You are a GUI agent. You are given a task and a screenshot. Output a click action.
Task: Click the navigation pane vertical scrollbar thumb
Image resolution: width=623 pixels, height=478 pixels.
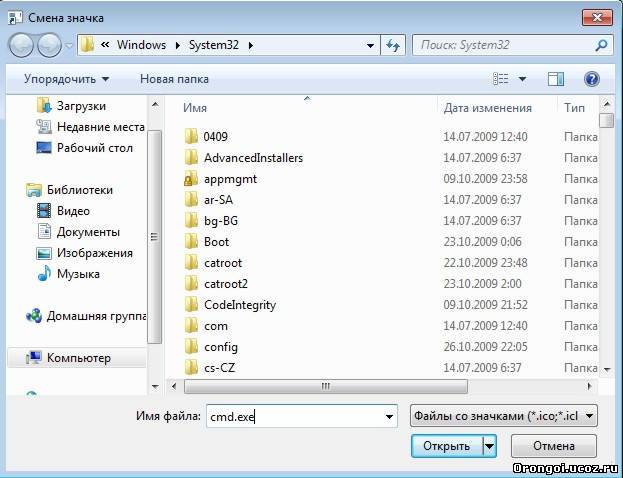[155, 237]
